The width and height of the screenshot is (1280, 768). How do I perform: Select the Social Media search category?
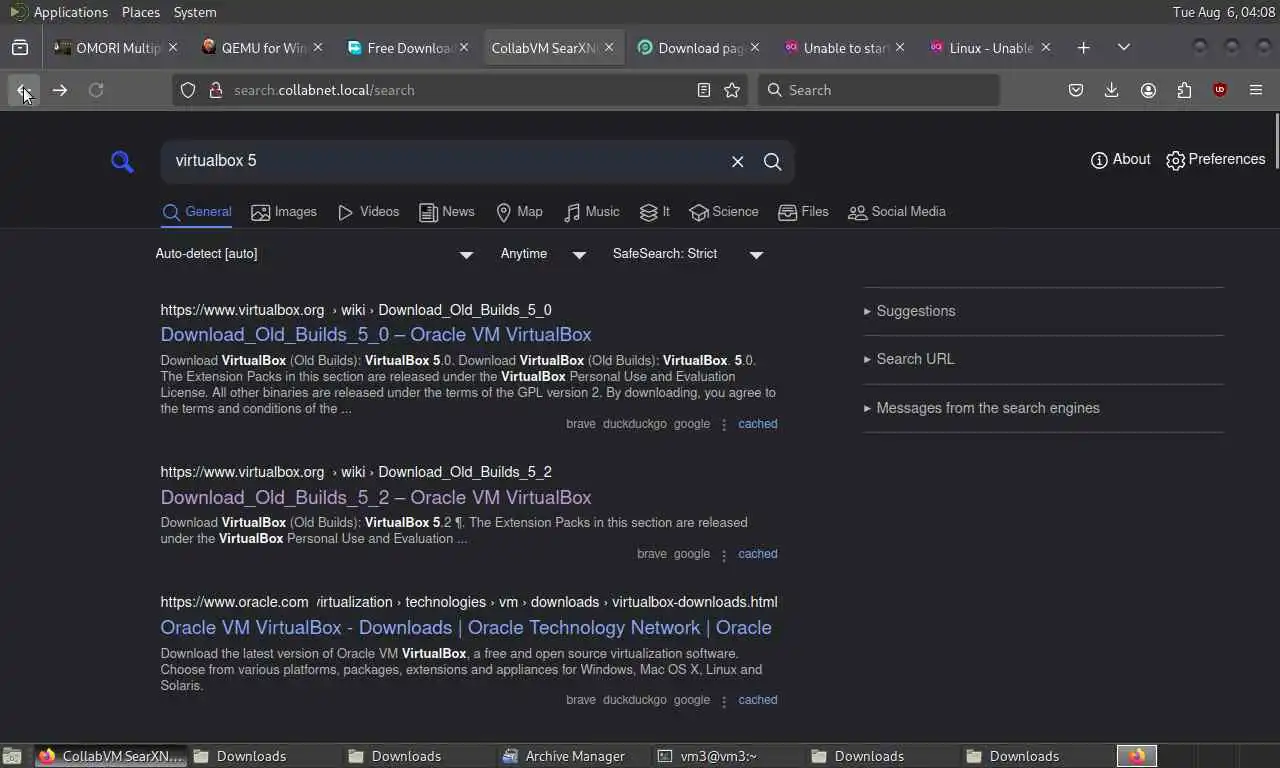[896, 212]
